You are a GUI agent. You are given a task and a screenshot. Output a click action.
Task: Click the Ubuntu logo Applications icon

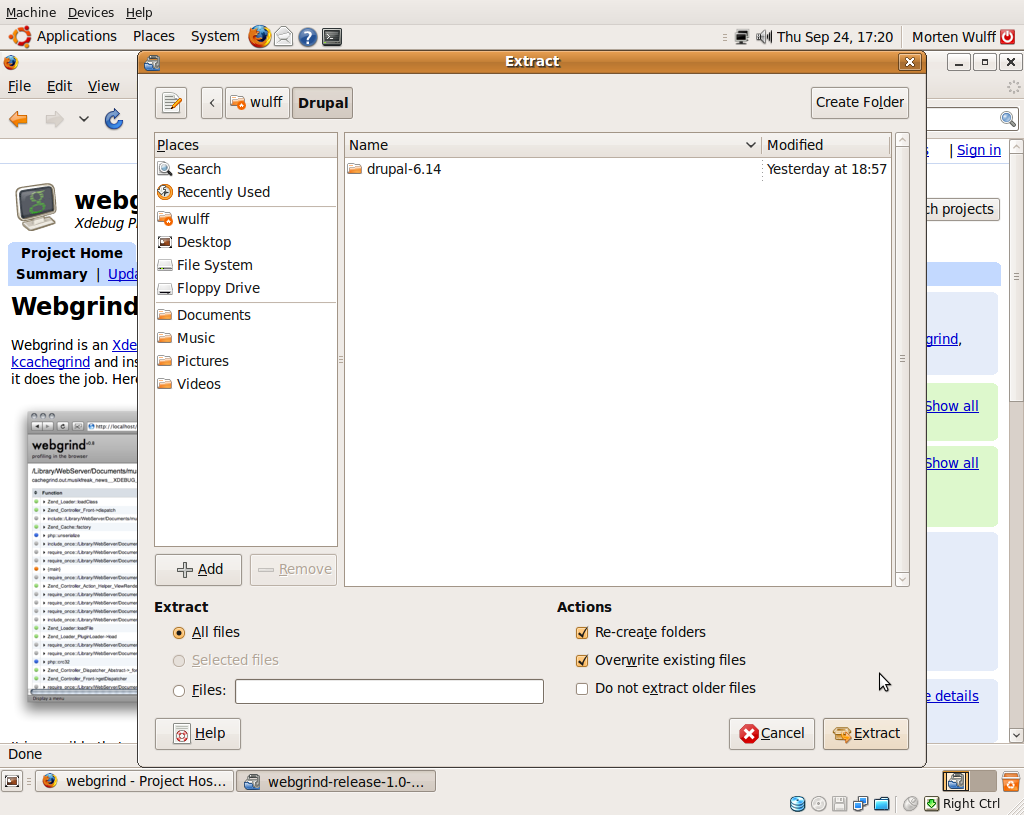pyautogui.click(x=20, y=37)
